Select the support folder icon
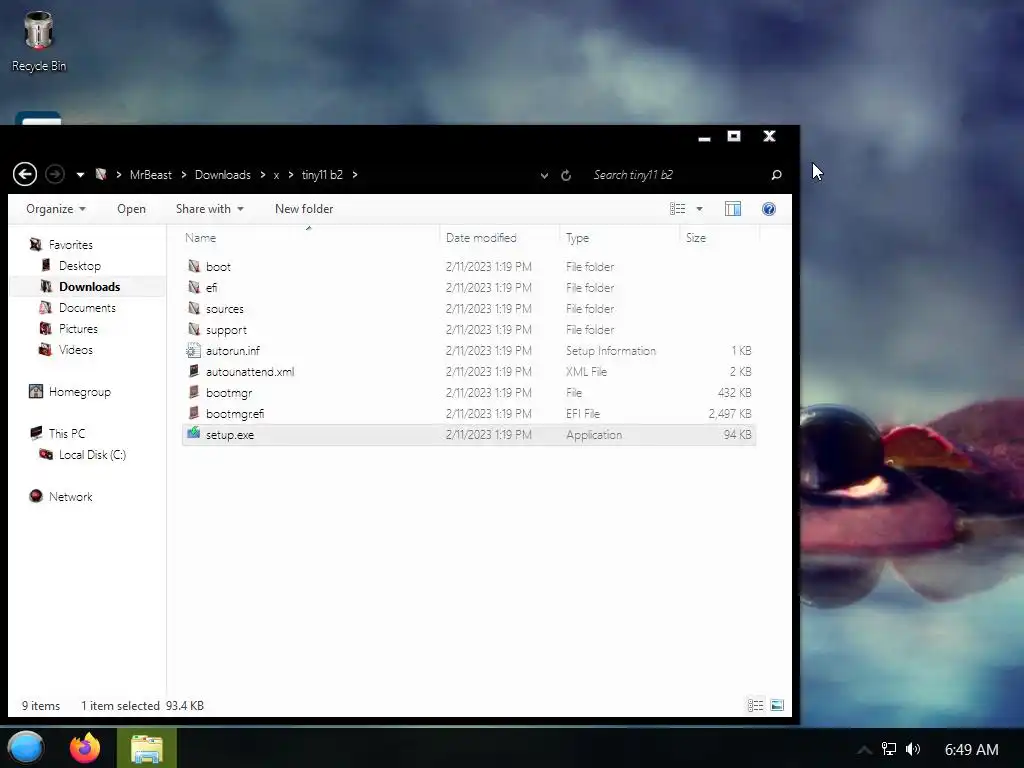The image size is (1024, 768). pos(194,328)
